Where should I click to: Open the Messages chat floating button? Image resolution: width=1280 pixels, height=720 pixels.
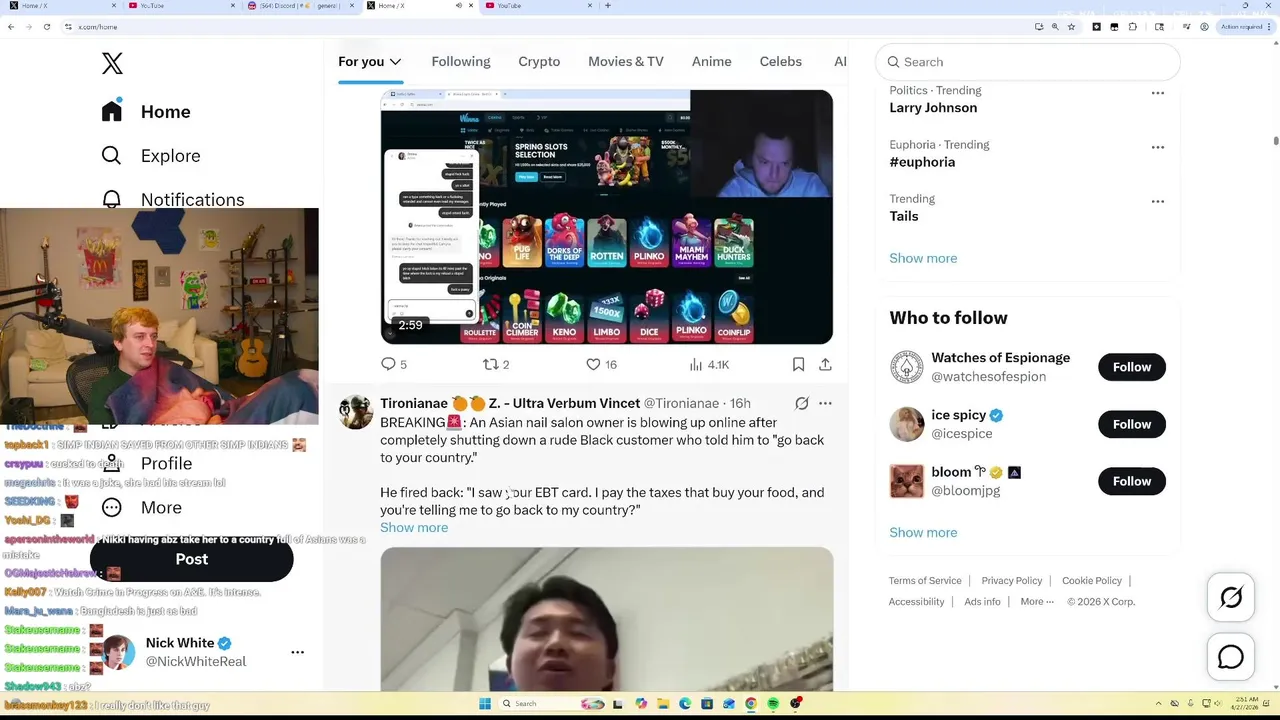click(1231, 657)
